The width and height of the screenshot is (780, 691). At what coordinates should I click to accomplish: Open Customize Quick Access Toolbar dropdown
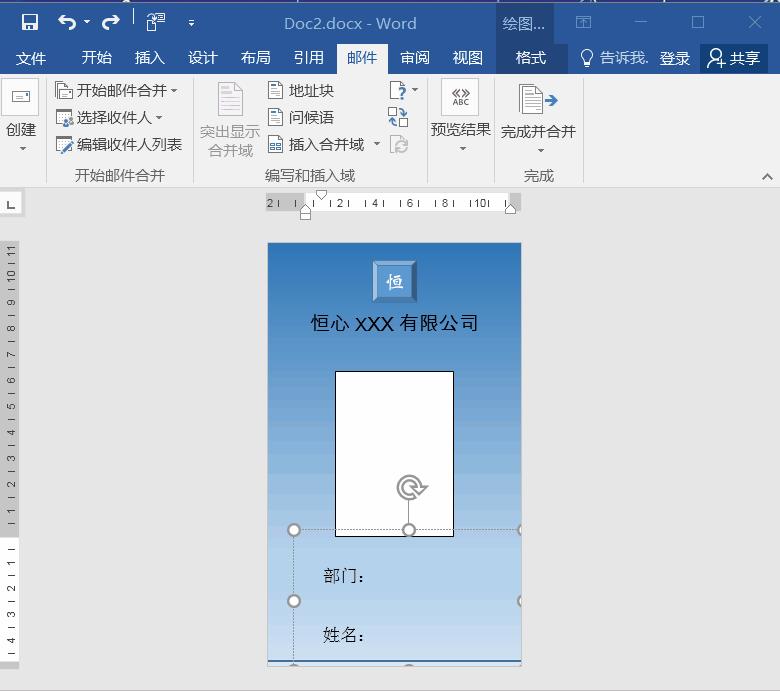coord(191,23)
